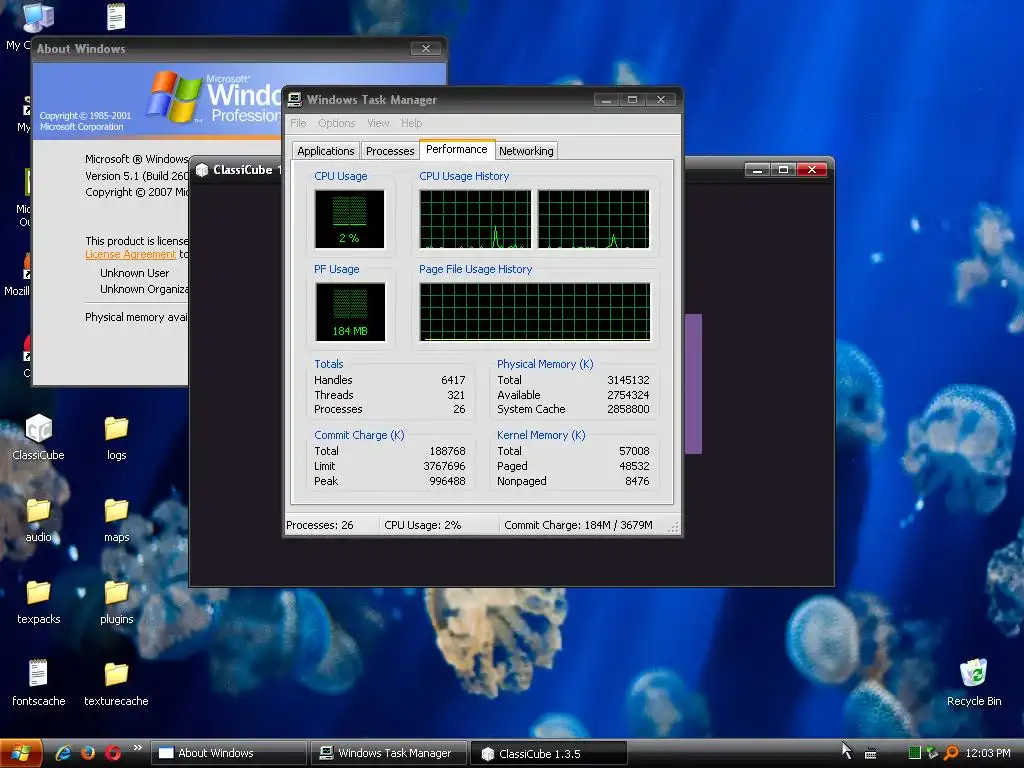Click the Page File Usage History graph
The image size is (1024, 768).
[535, 312]
